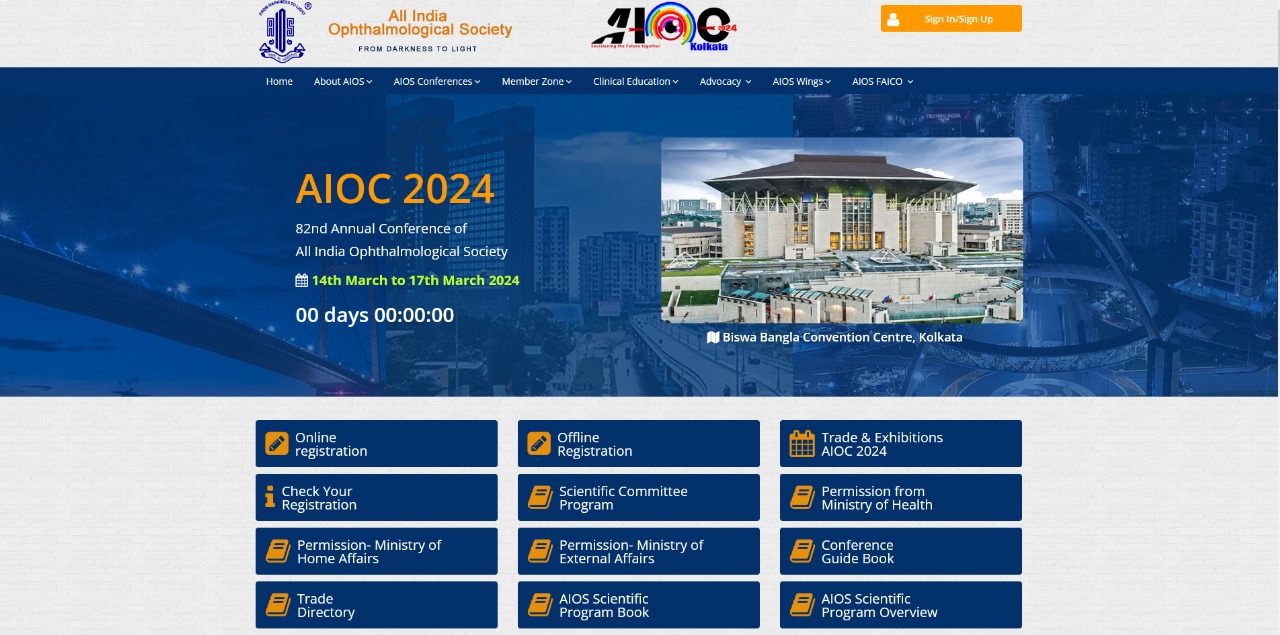The height and width of the screenshot is (635, 1280).
Task: Click the 82nd Annual Conference of text
Action: [381, 228]
